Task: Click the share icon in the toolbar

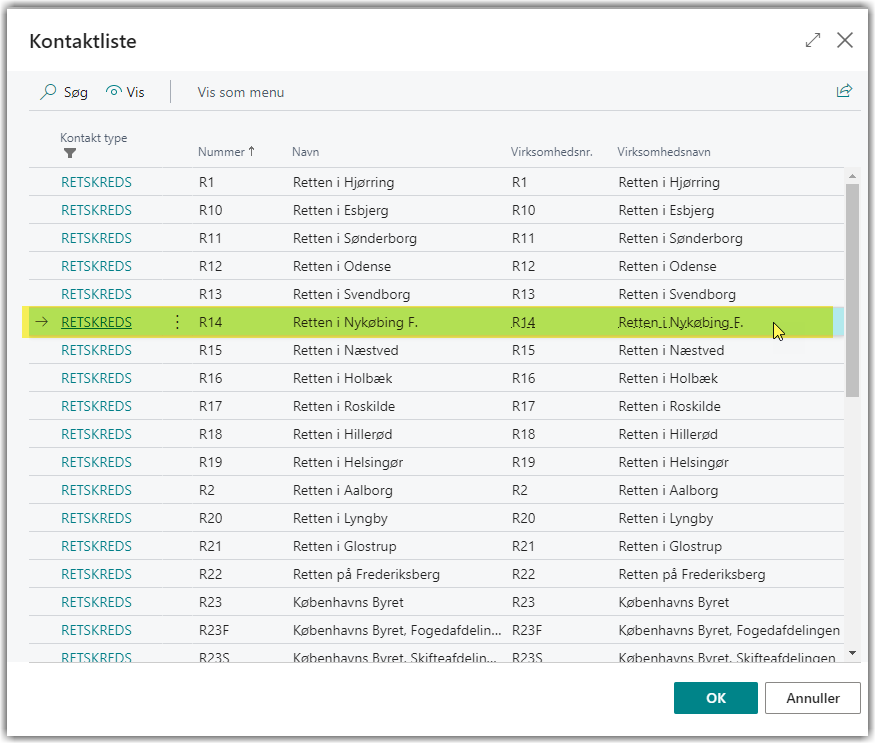Action: 844,90
